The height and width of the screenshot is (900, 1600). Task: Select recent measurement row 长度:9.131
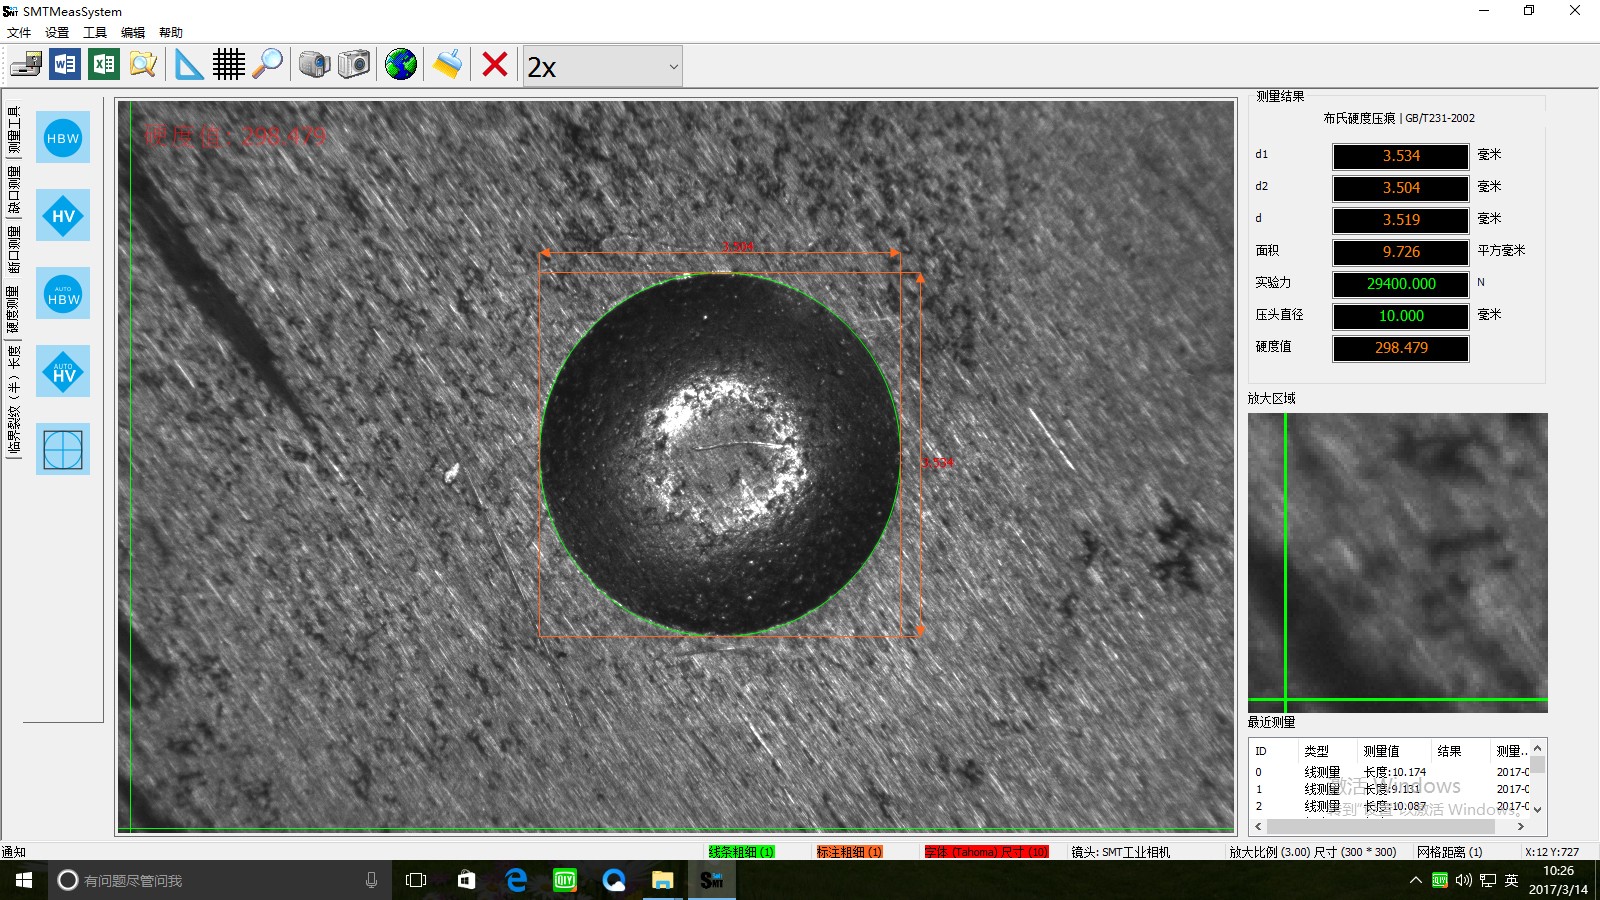tap(1391, 789)
